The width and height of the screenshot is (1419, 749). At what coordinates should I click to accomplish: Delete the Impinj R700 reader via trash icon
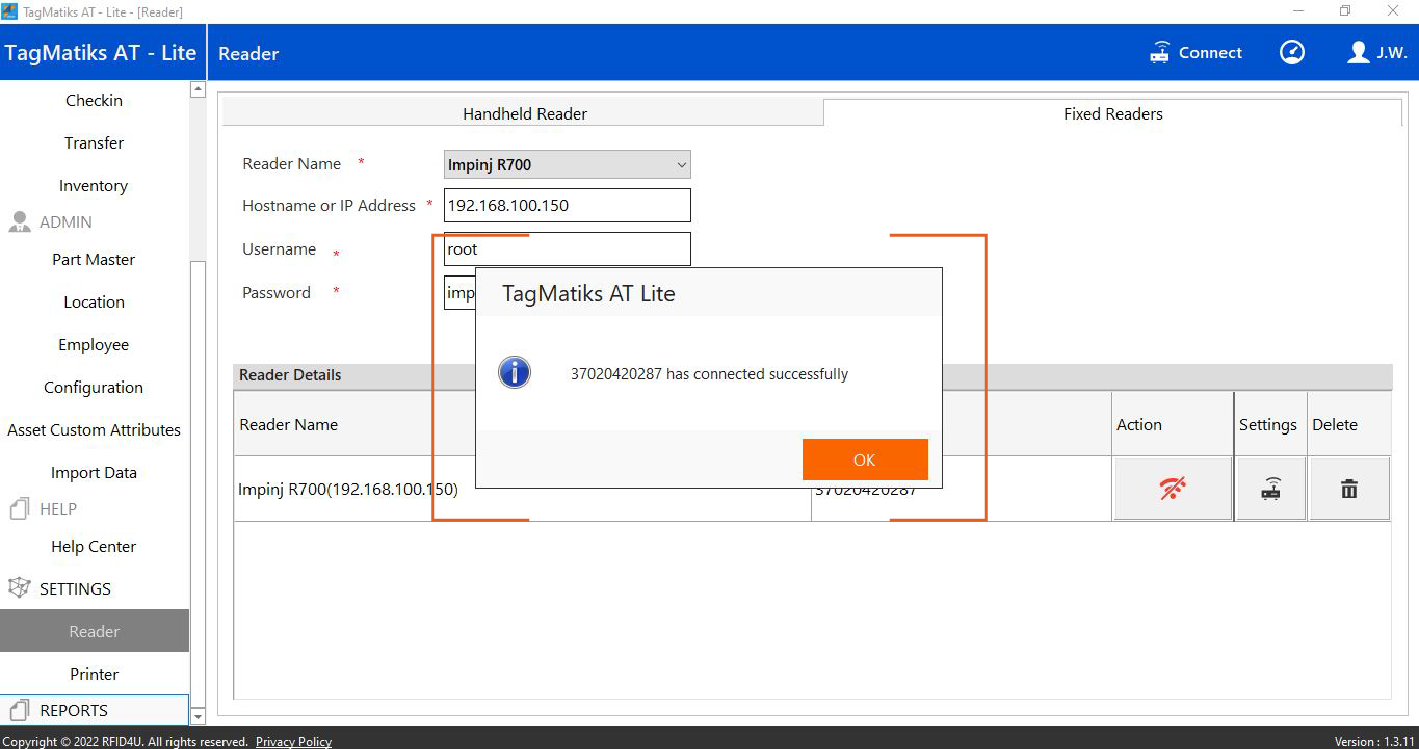point(1349,489)
